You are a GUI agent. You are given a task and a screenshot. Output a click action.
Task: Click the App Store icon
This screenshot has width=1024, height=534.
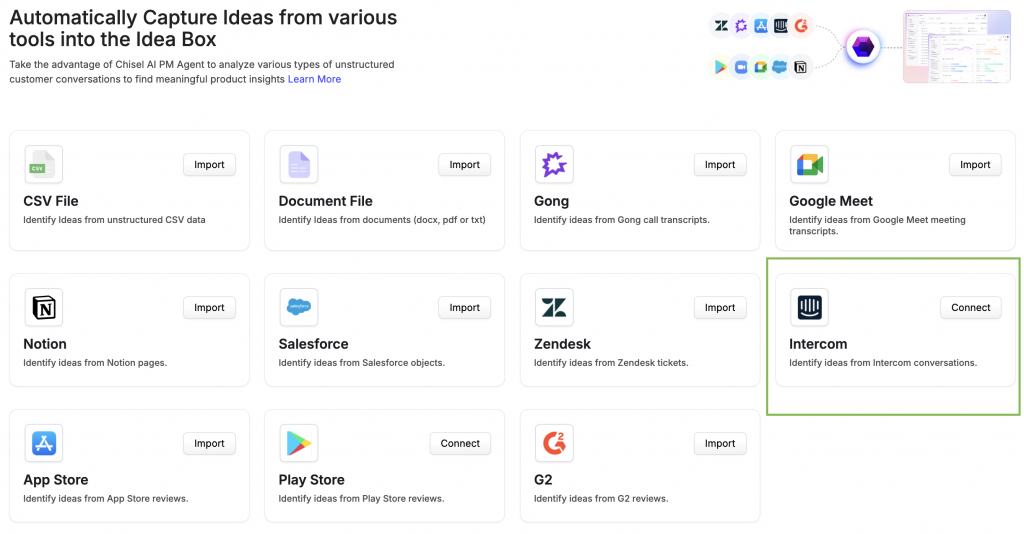(43, 443)
